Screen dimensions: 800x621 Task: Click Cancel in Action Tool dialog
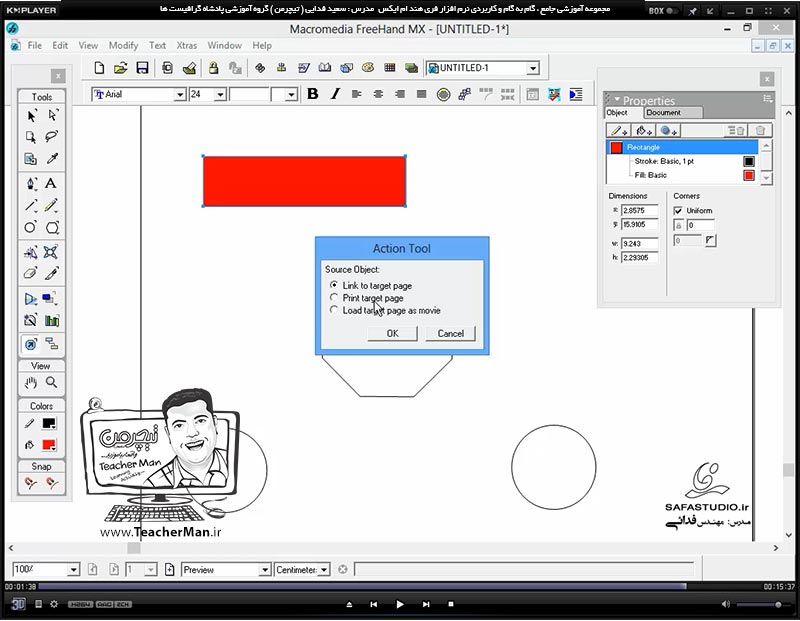pos(451,334)
